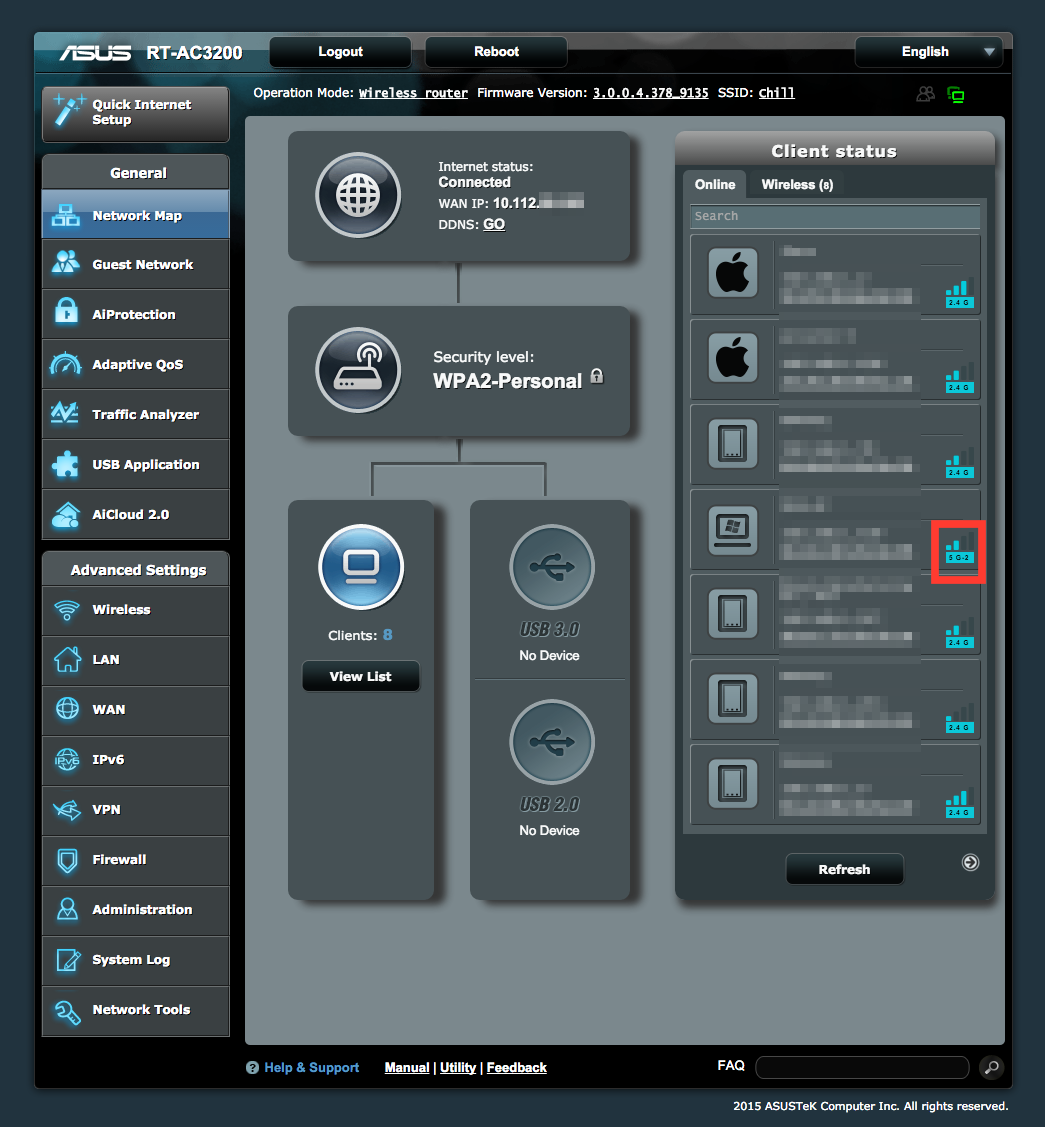Click the FAQ search magnifier button
The width and height of the screenshot is (1045, 1127).
(x=992, y=1068)
